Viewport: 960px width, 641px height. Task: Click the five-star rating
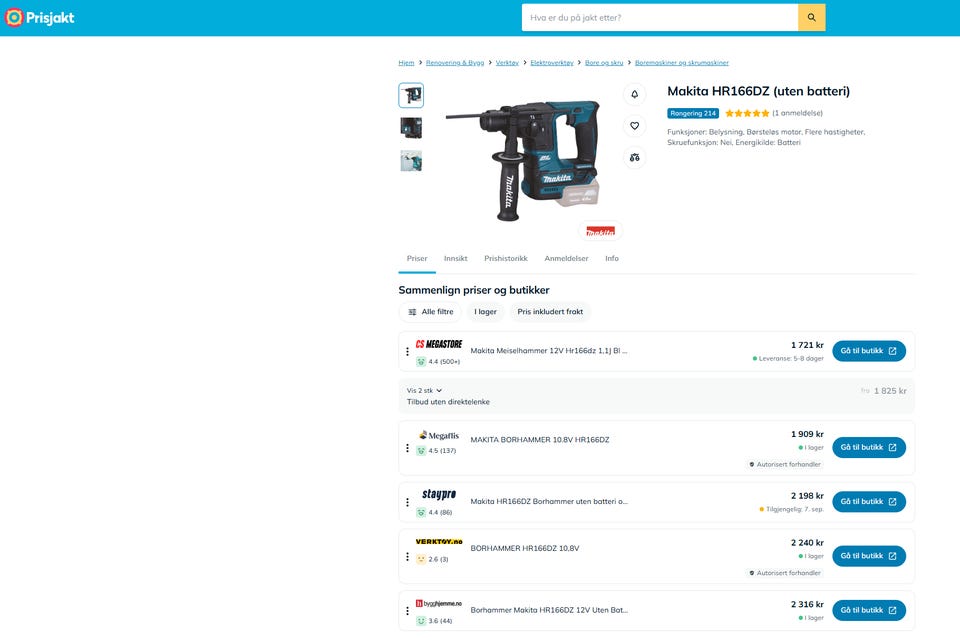coord(747,113)
